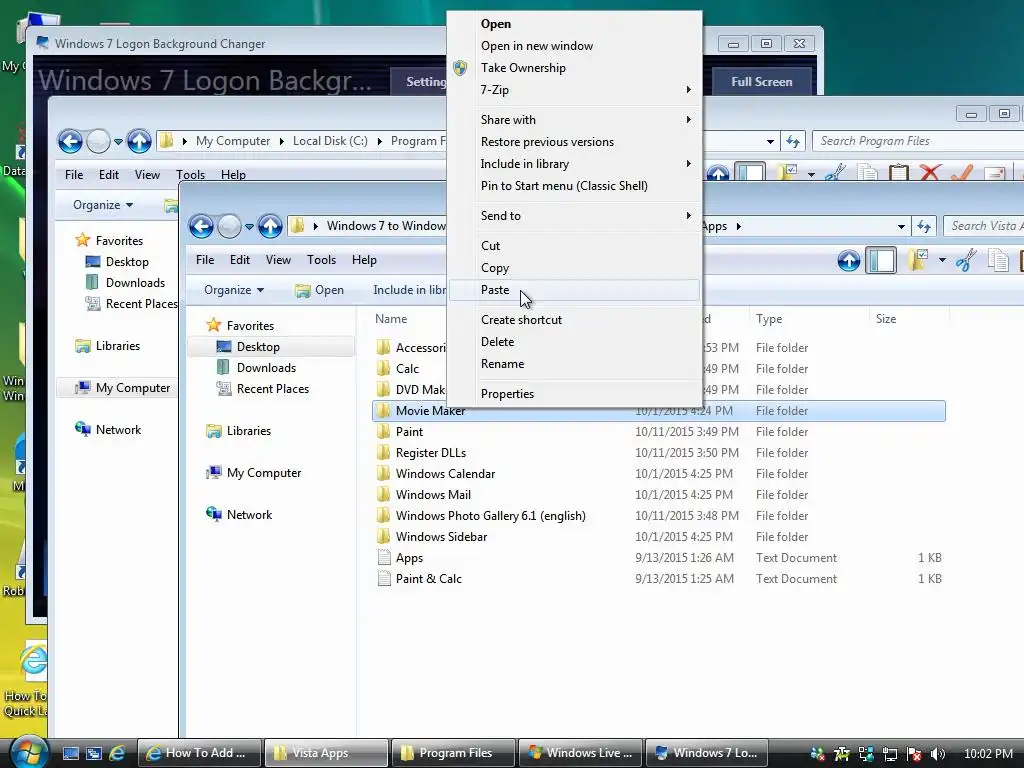Expand the Send to submenu

tap(574, 216)
